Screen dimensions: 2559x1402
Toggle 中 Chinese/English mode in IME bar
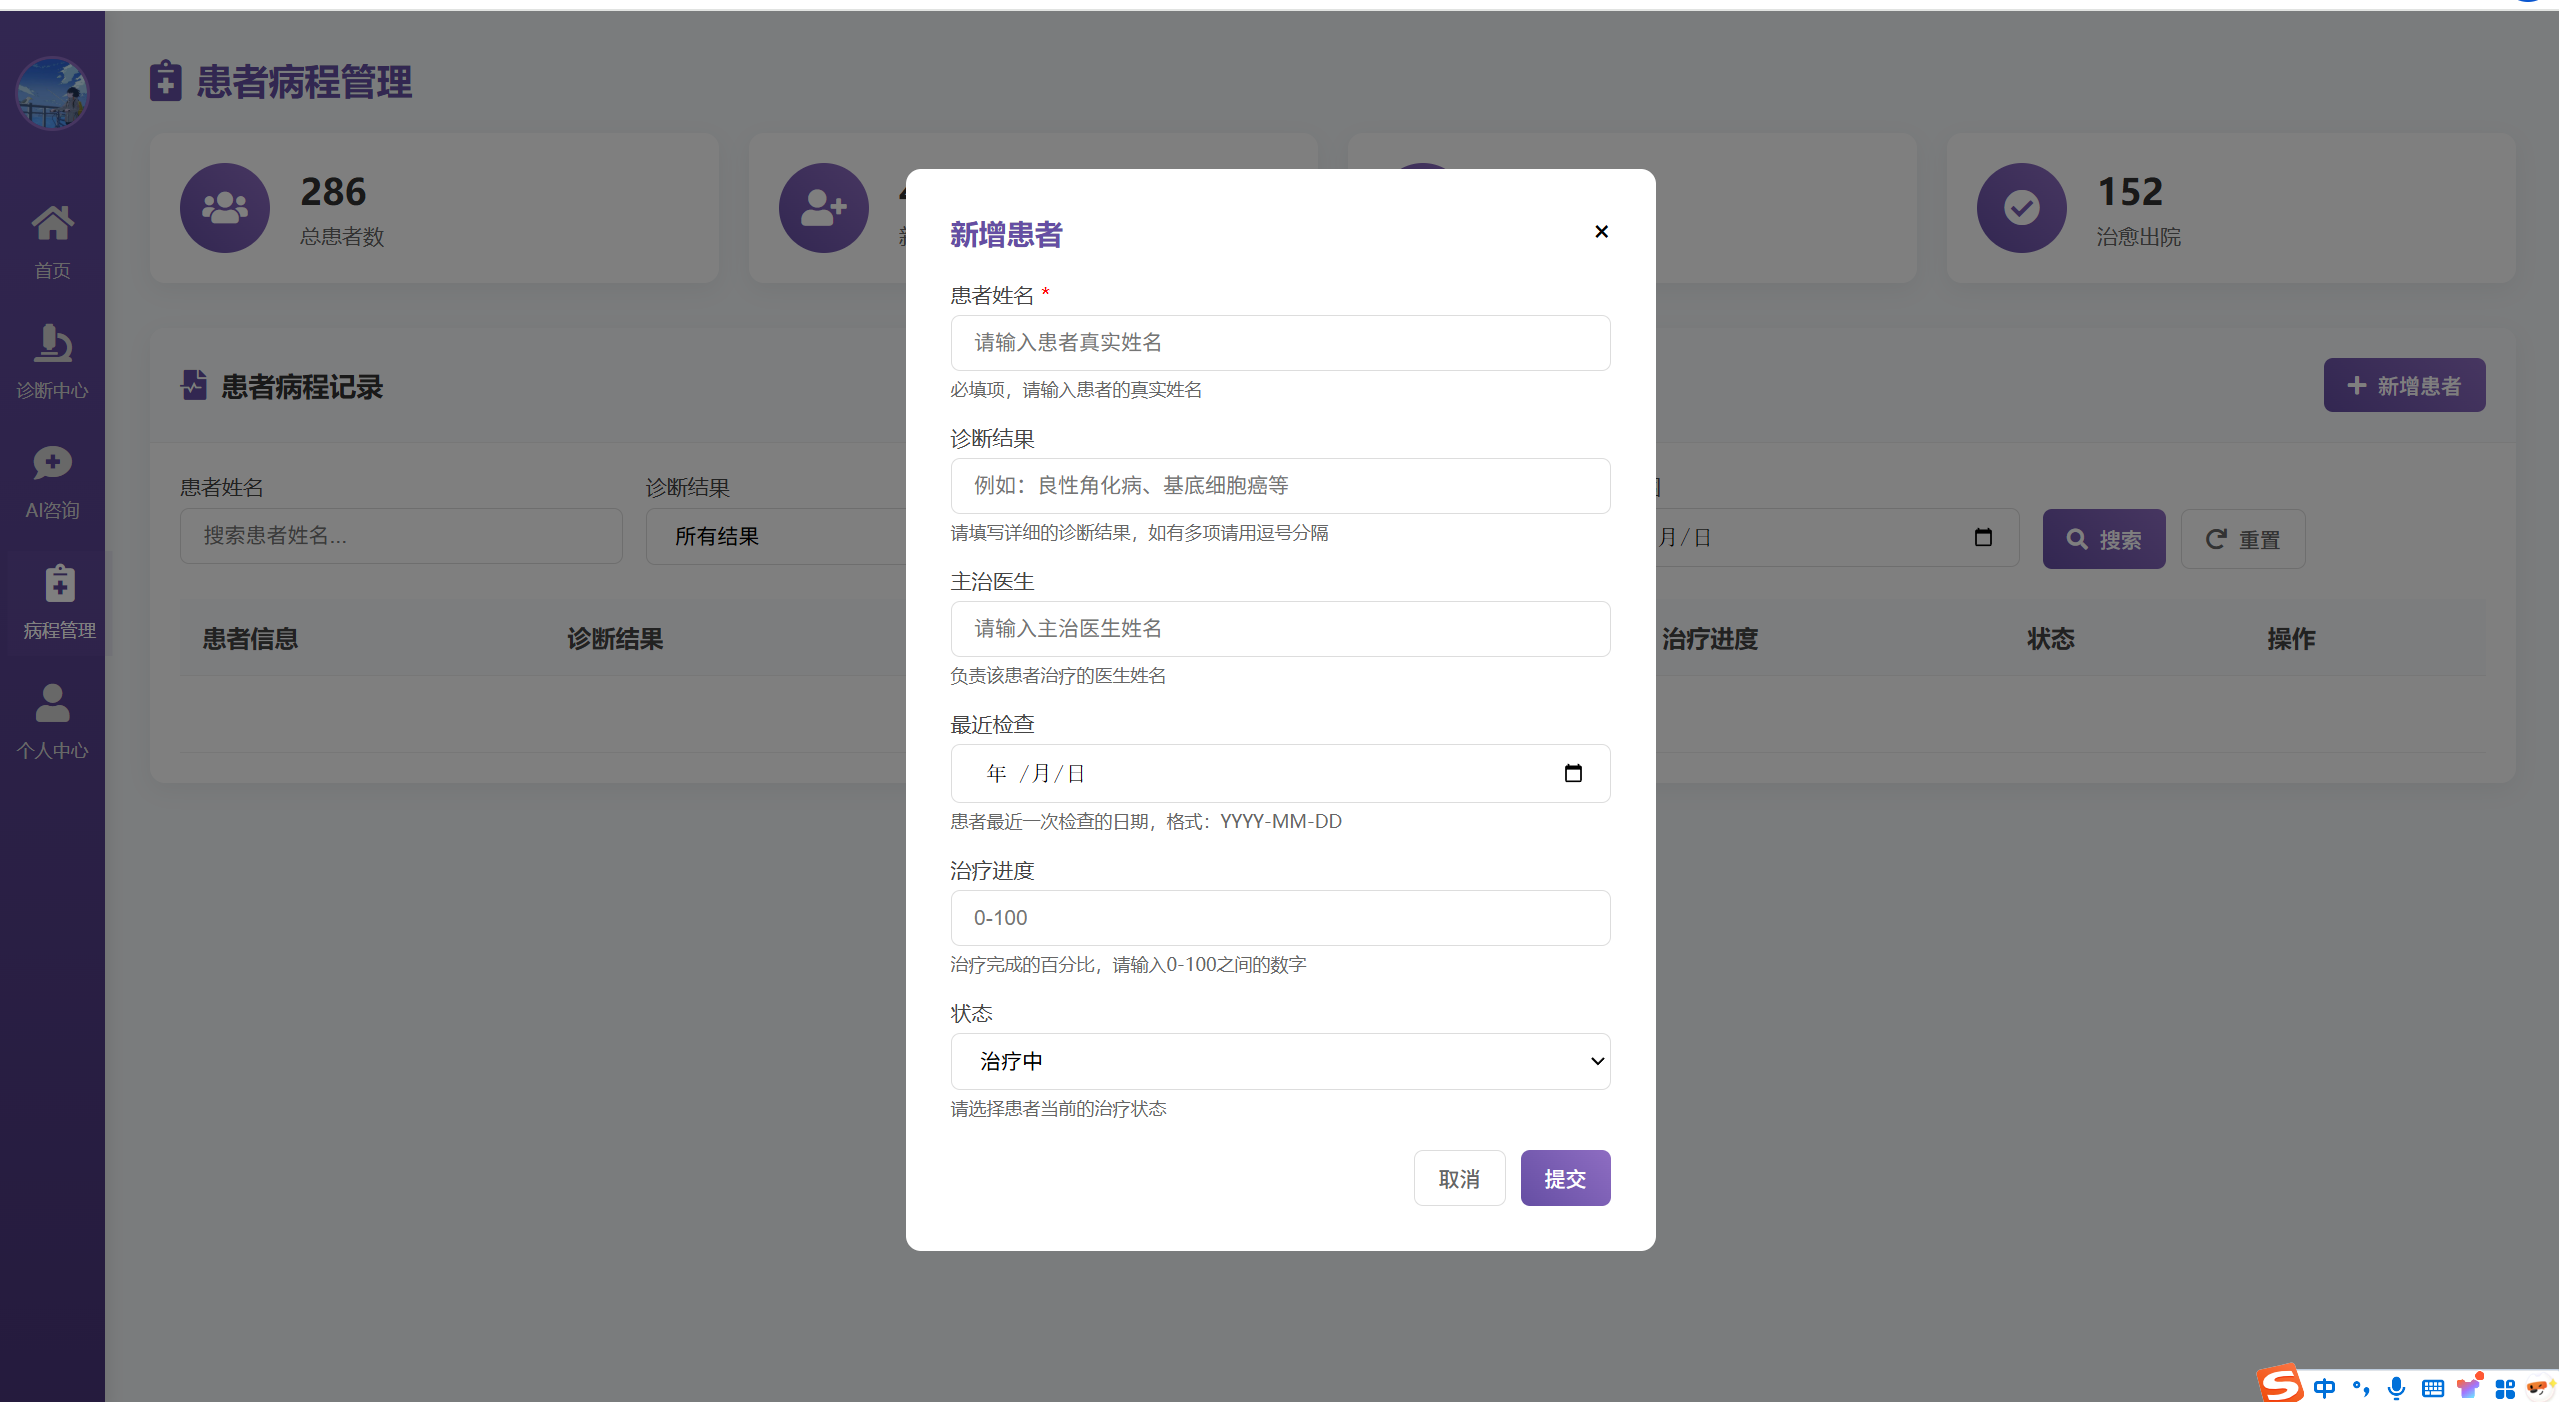(x=2324, y=1387)
